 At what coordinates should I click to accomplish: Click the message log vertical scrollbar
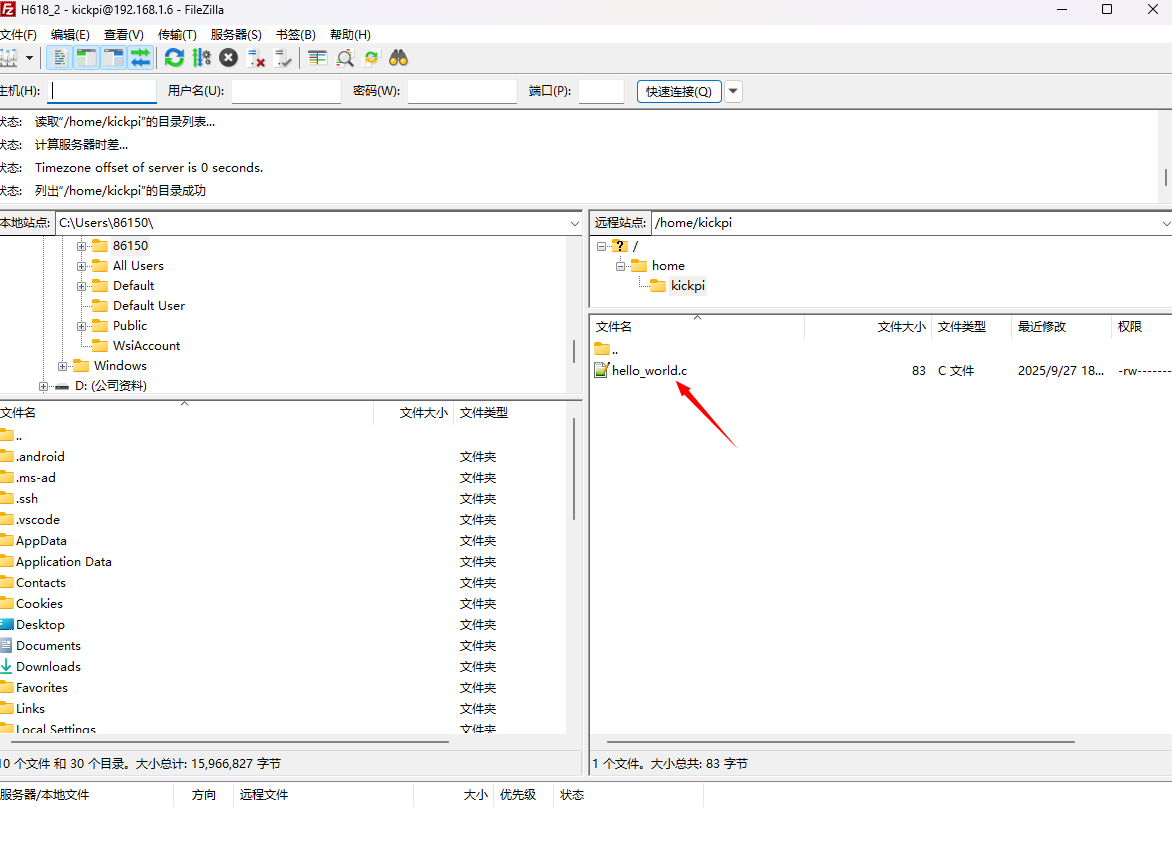click(x=1165, y=178)
